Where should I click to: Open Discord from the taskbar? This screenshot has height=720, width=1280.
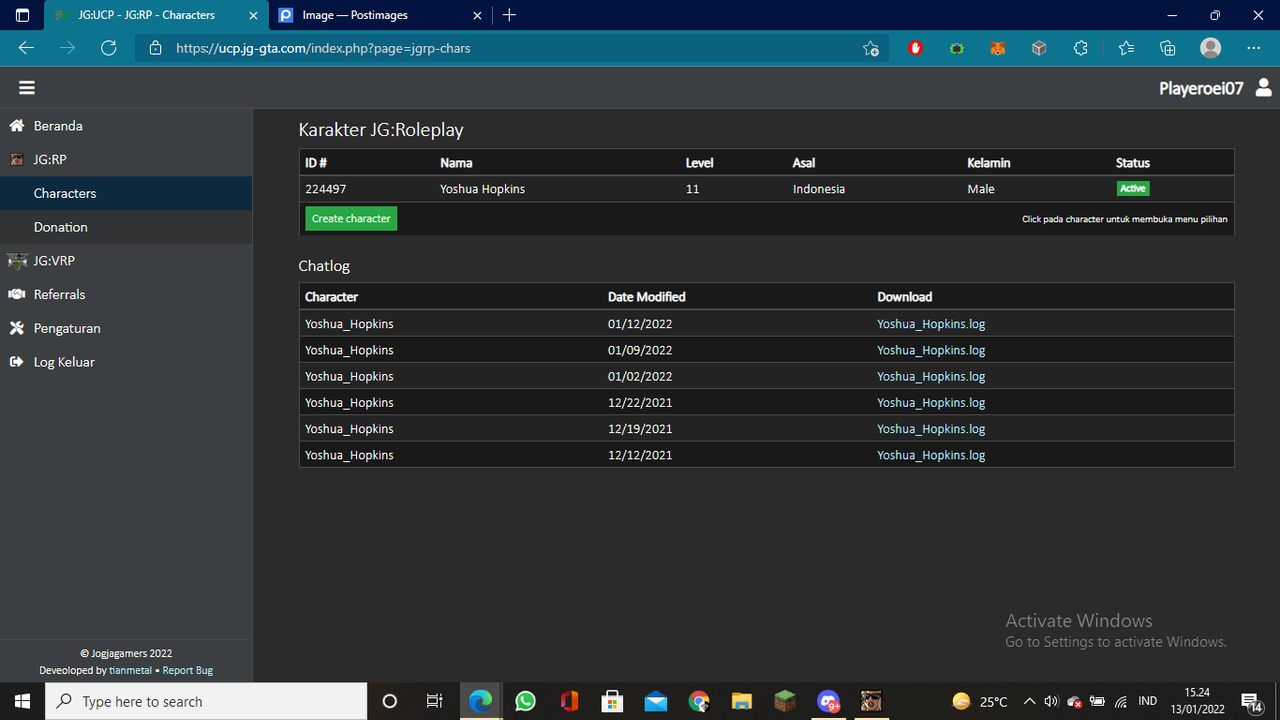click(x=829, y=701)
